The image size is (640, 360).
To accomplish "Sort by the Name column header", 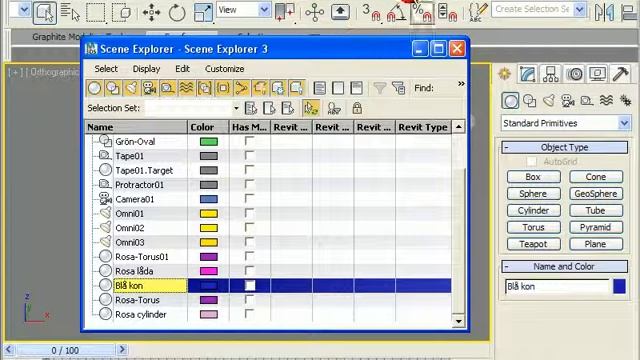I will point(136,127).
